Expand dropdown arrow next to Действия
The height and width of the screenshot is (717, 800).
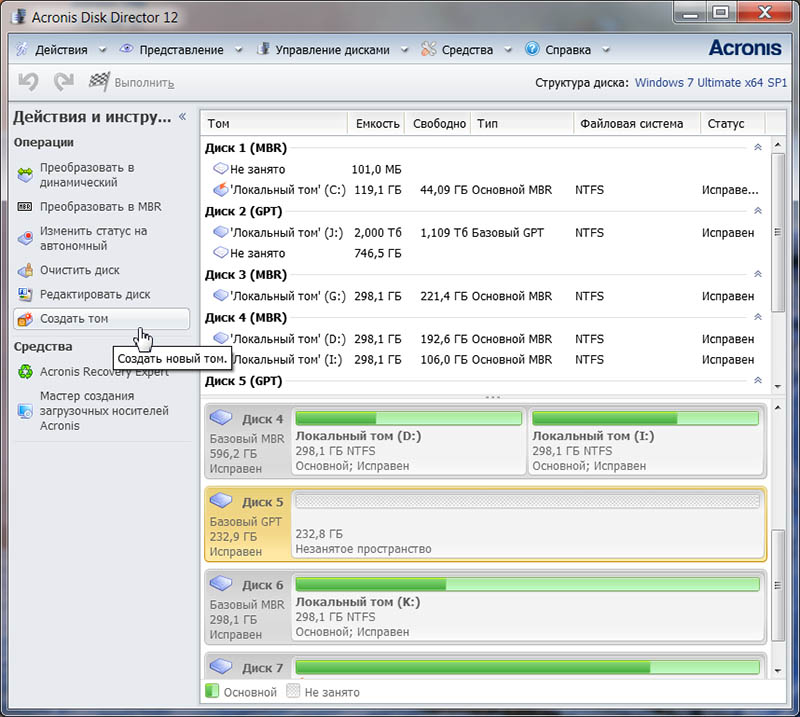click(x=103, y=50)
